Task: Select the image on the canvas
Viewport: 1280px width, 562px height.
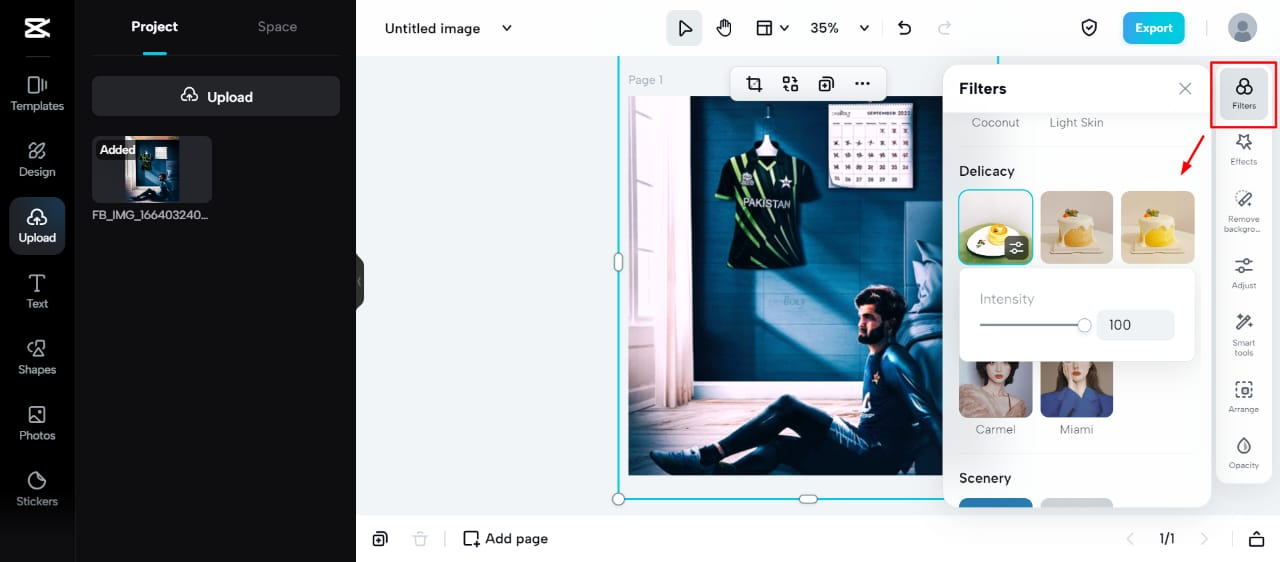Action: [x=785, y=285]
